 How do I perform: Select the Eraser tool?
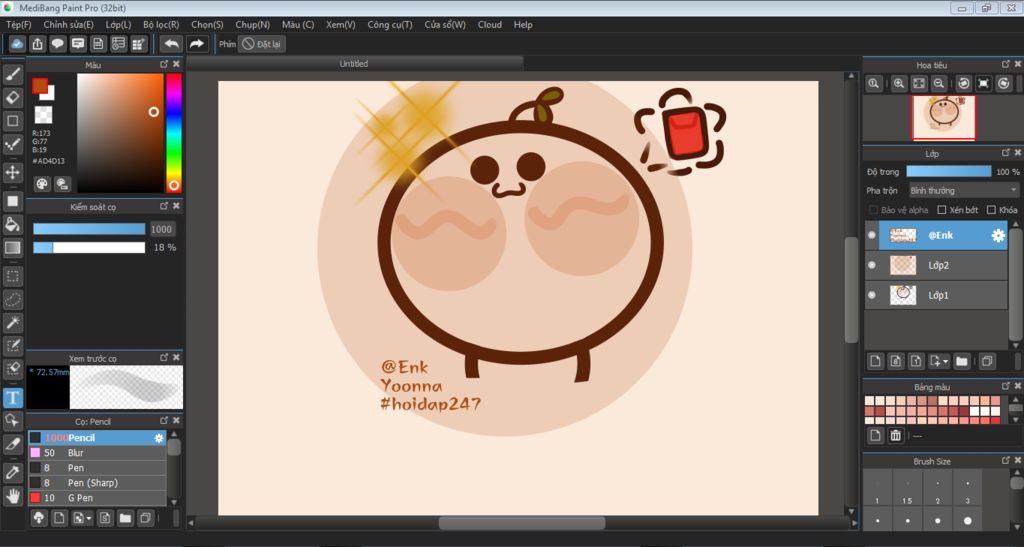tap(12, 97)
